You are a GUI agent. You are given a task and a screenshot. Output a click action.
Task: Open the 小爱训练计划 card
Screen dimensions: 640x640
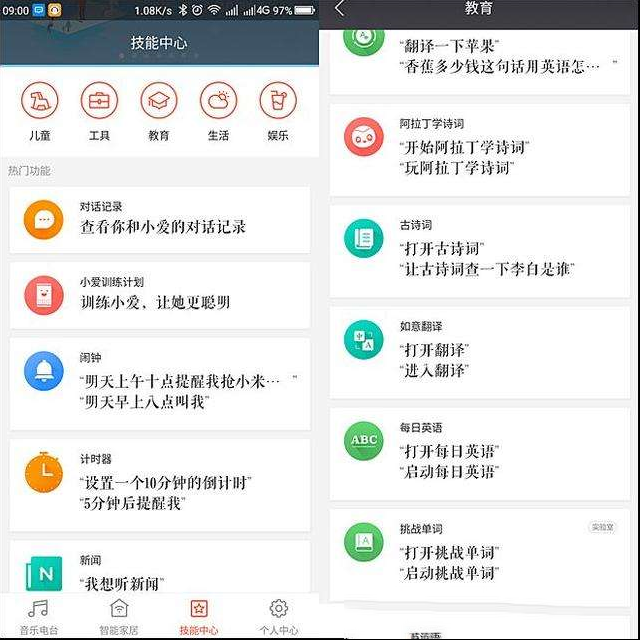160,296
